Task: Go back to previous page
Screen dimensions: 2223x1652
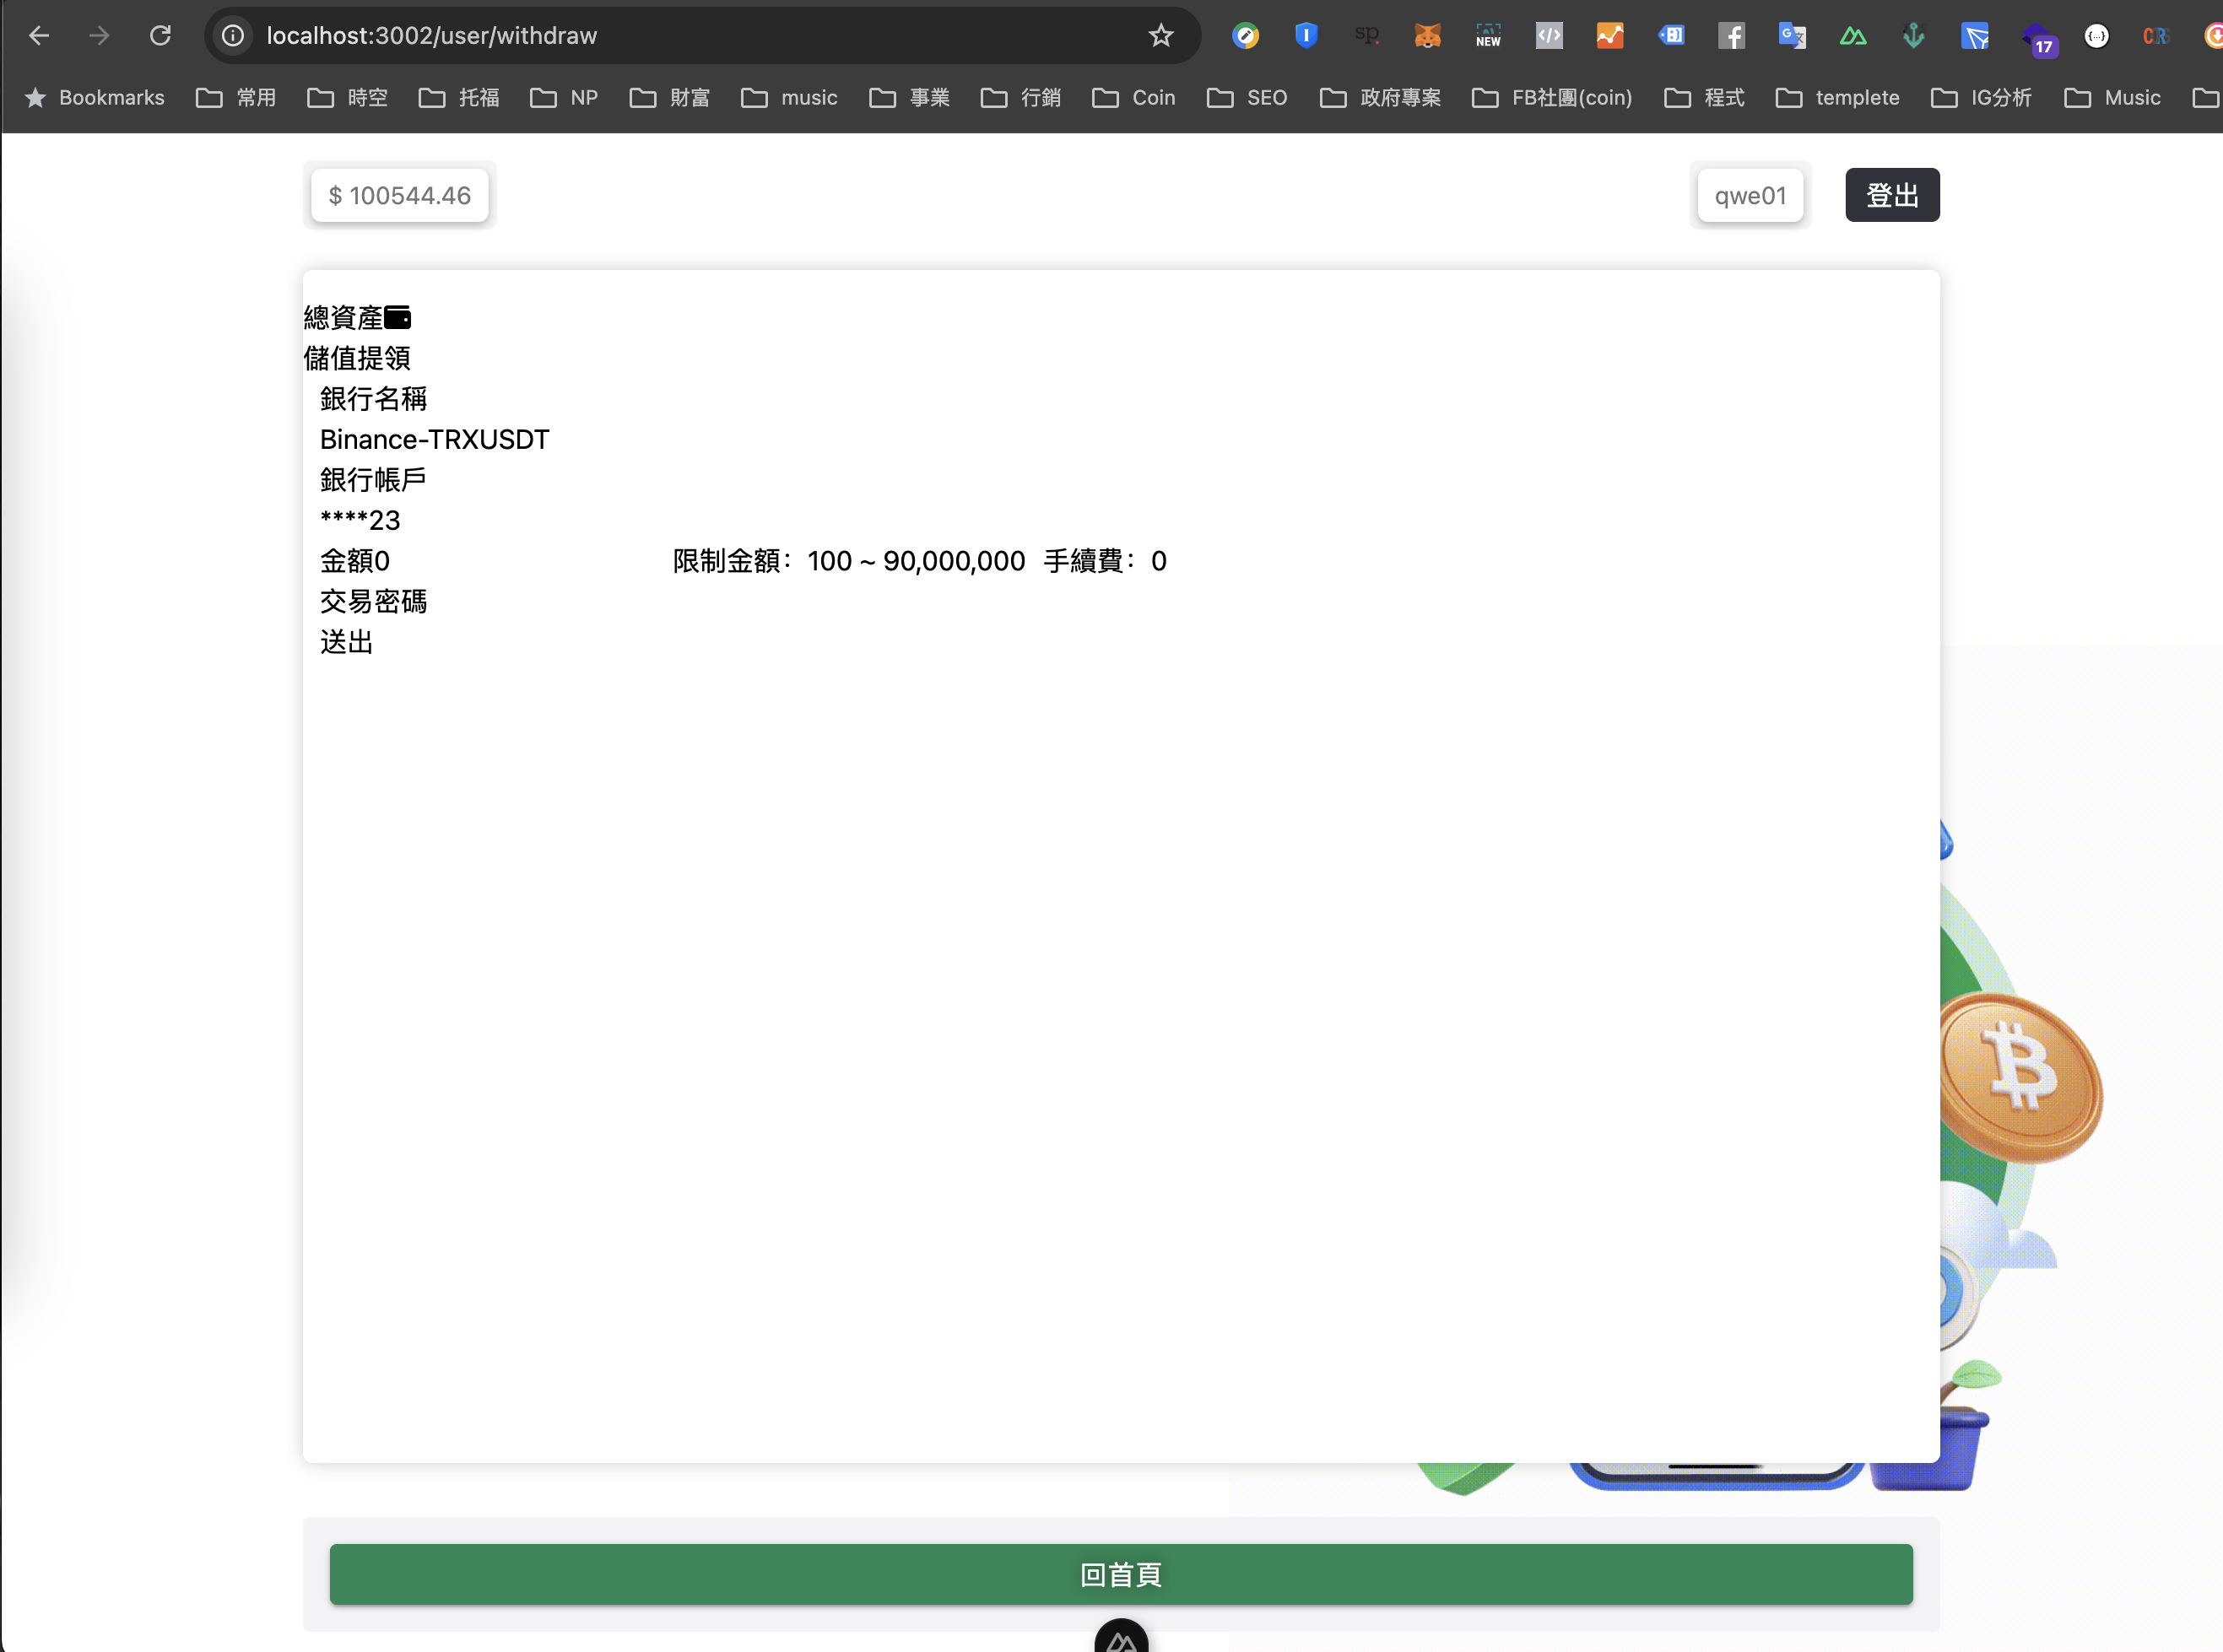Action: tap(39, 36)
